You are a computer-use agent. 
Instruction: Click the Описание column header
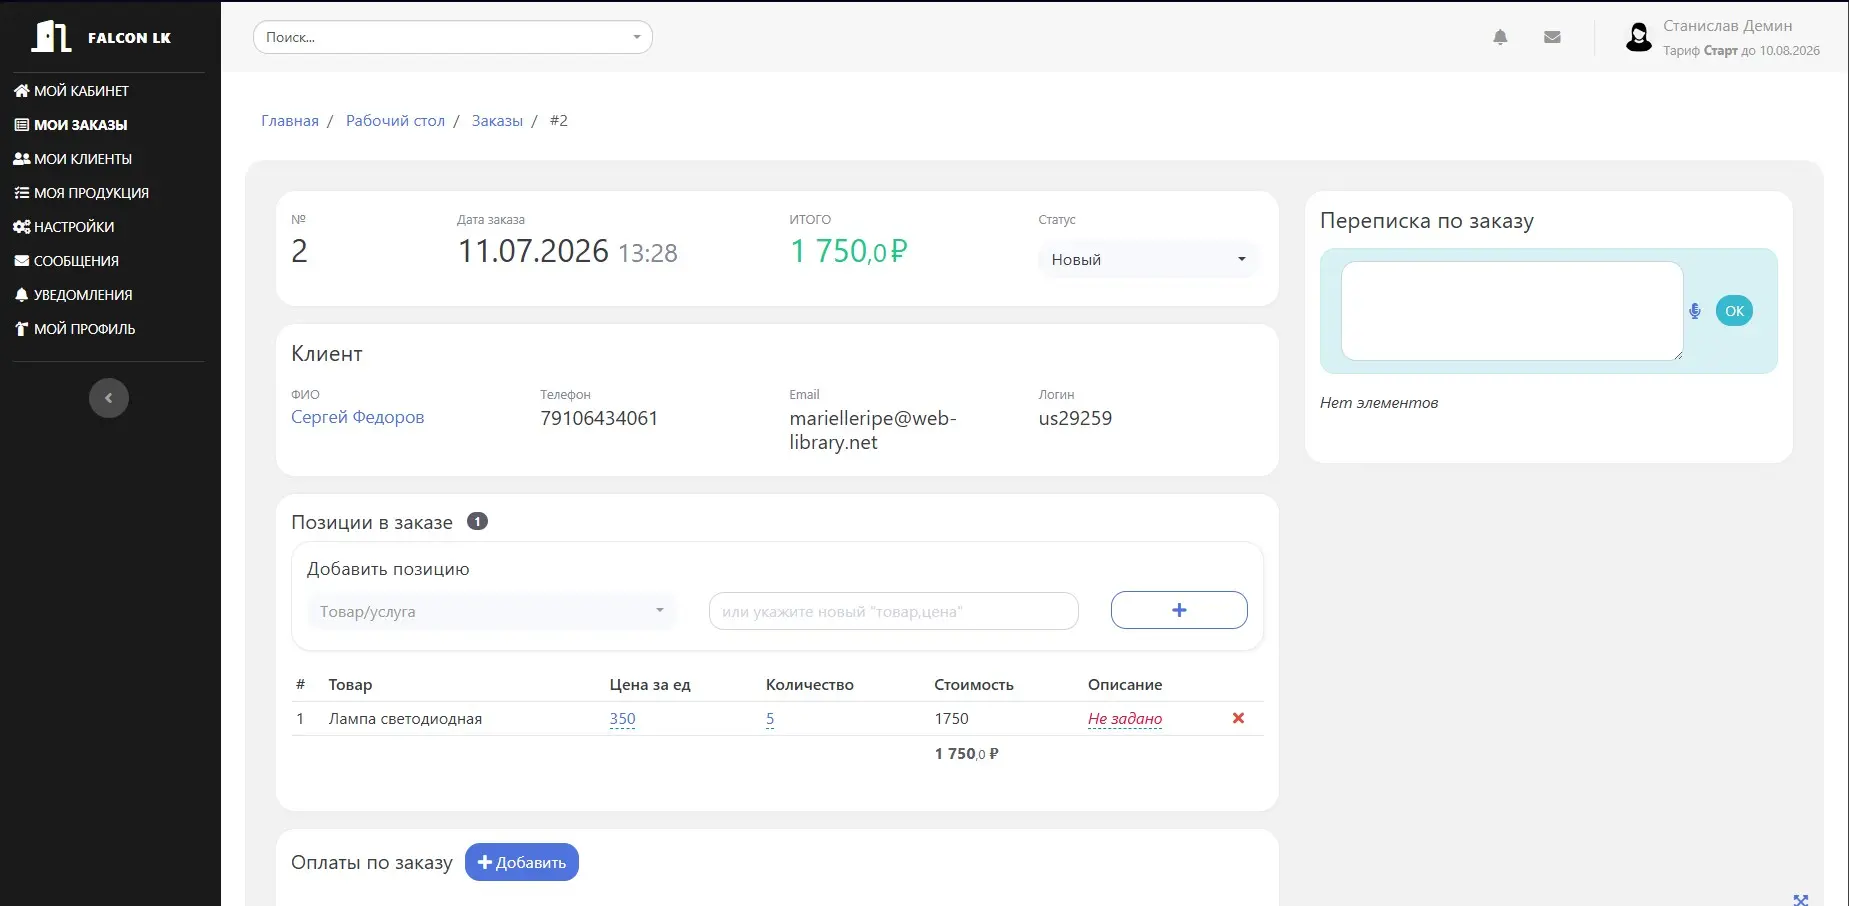click(1125, 685)
